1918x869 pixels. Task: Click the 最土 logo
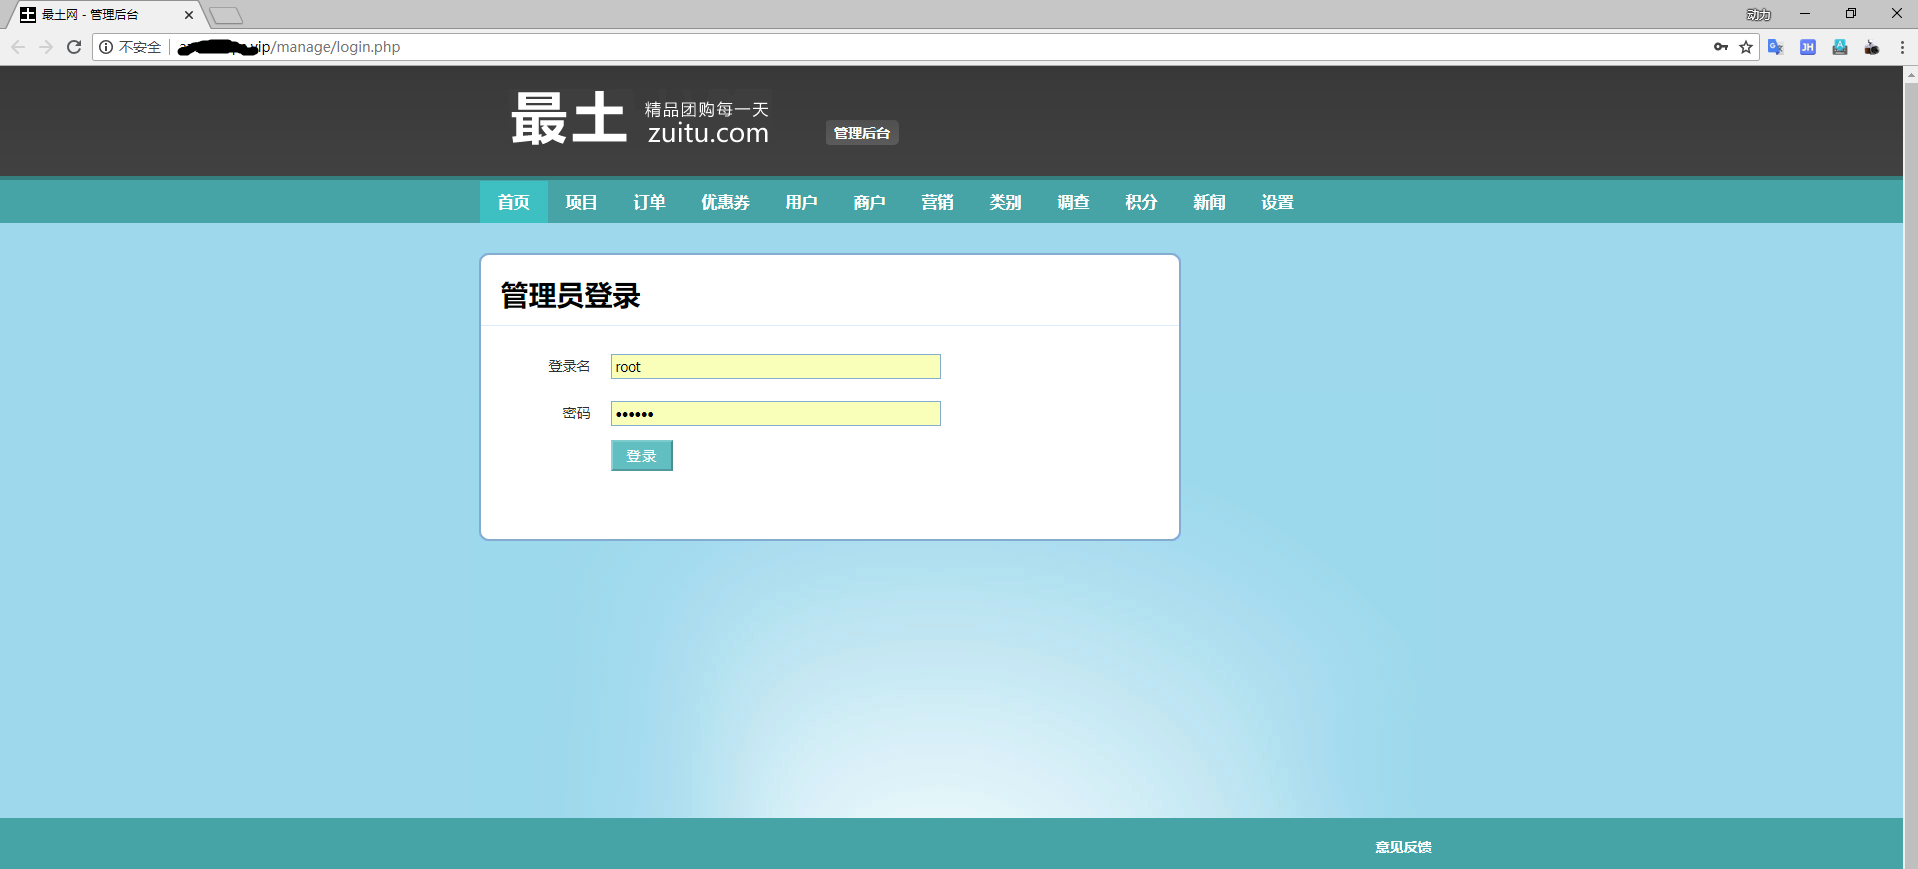(569, 118)
